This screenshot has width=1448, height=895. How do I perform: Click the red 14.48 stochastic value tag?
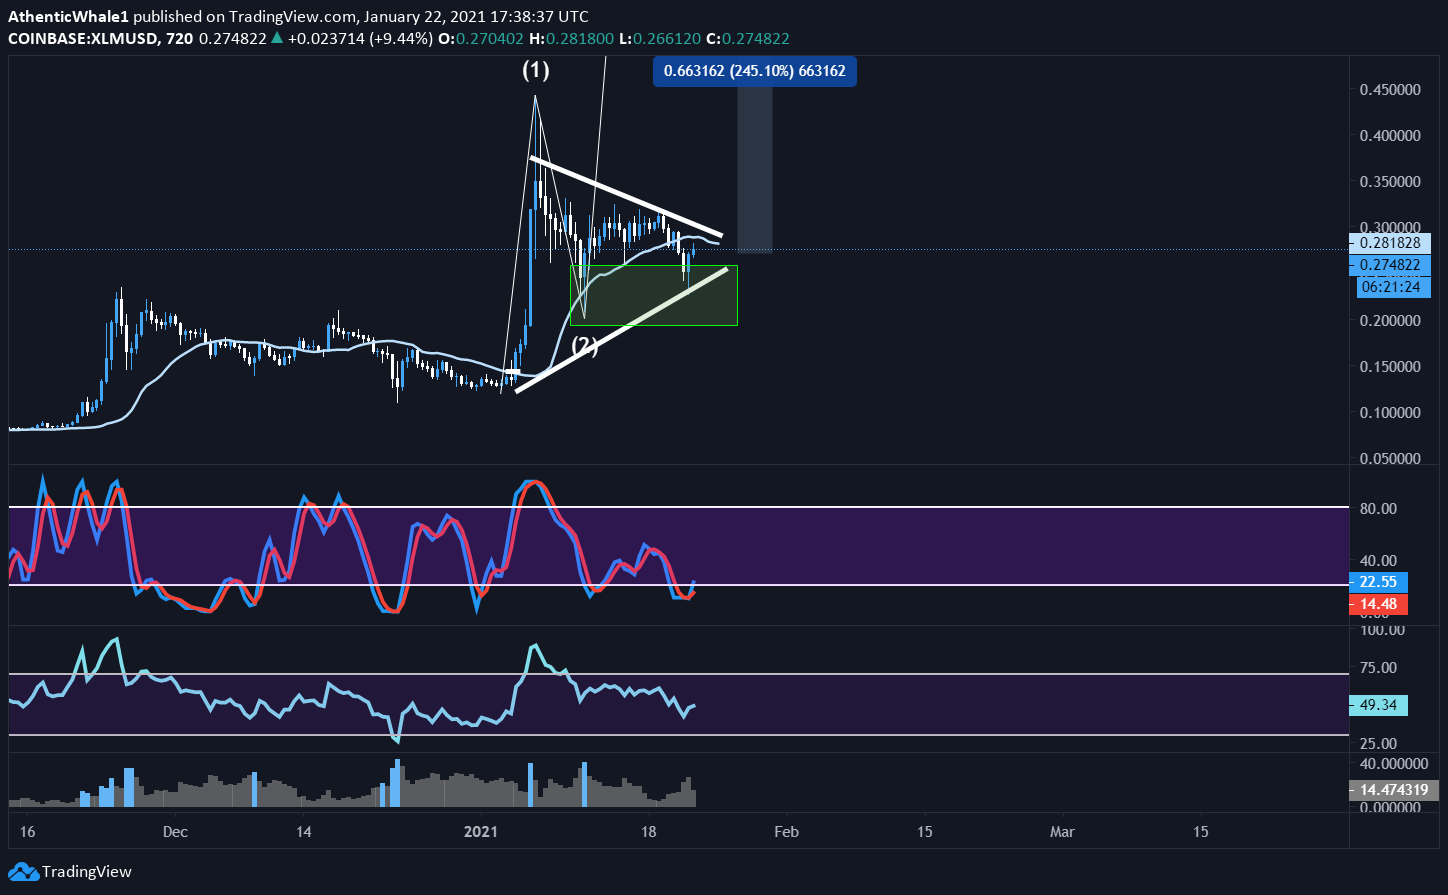[x=1378, y=604]
